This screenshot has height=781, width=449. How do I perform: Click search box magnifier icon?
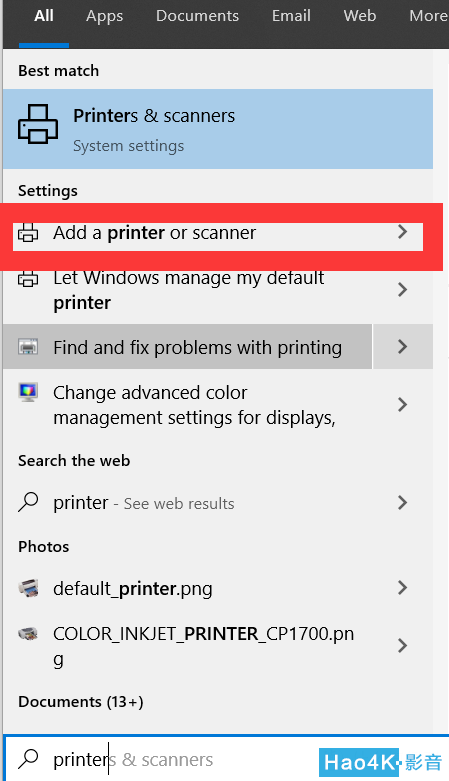[28, 759]
